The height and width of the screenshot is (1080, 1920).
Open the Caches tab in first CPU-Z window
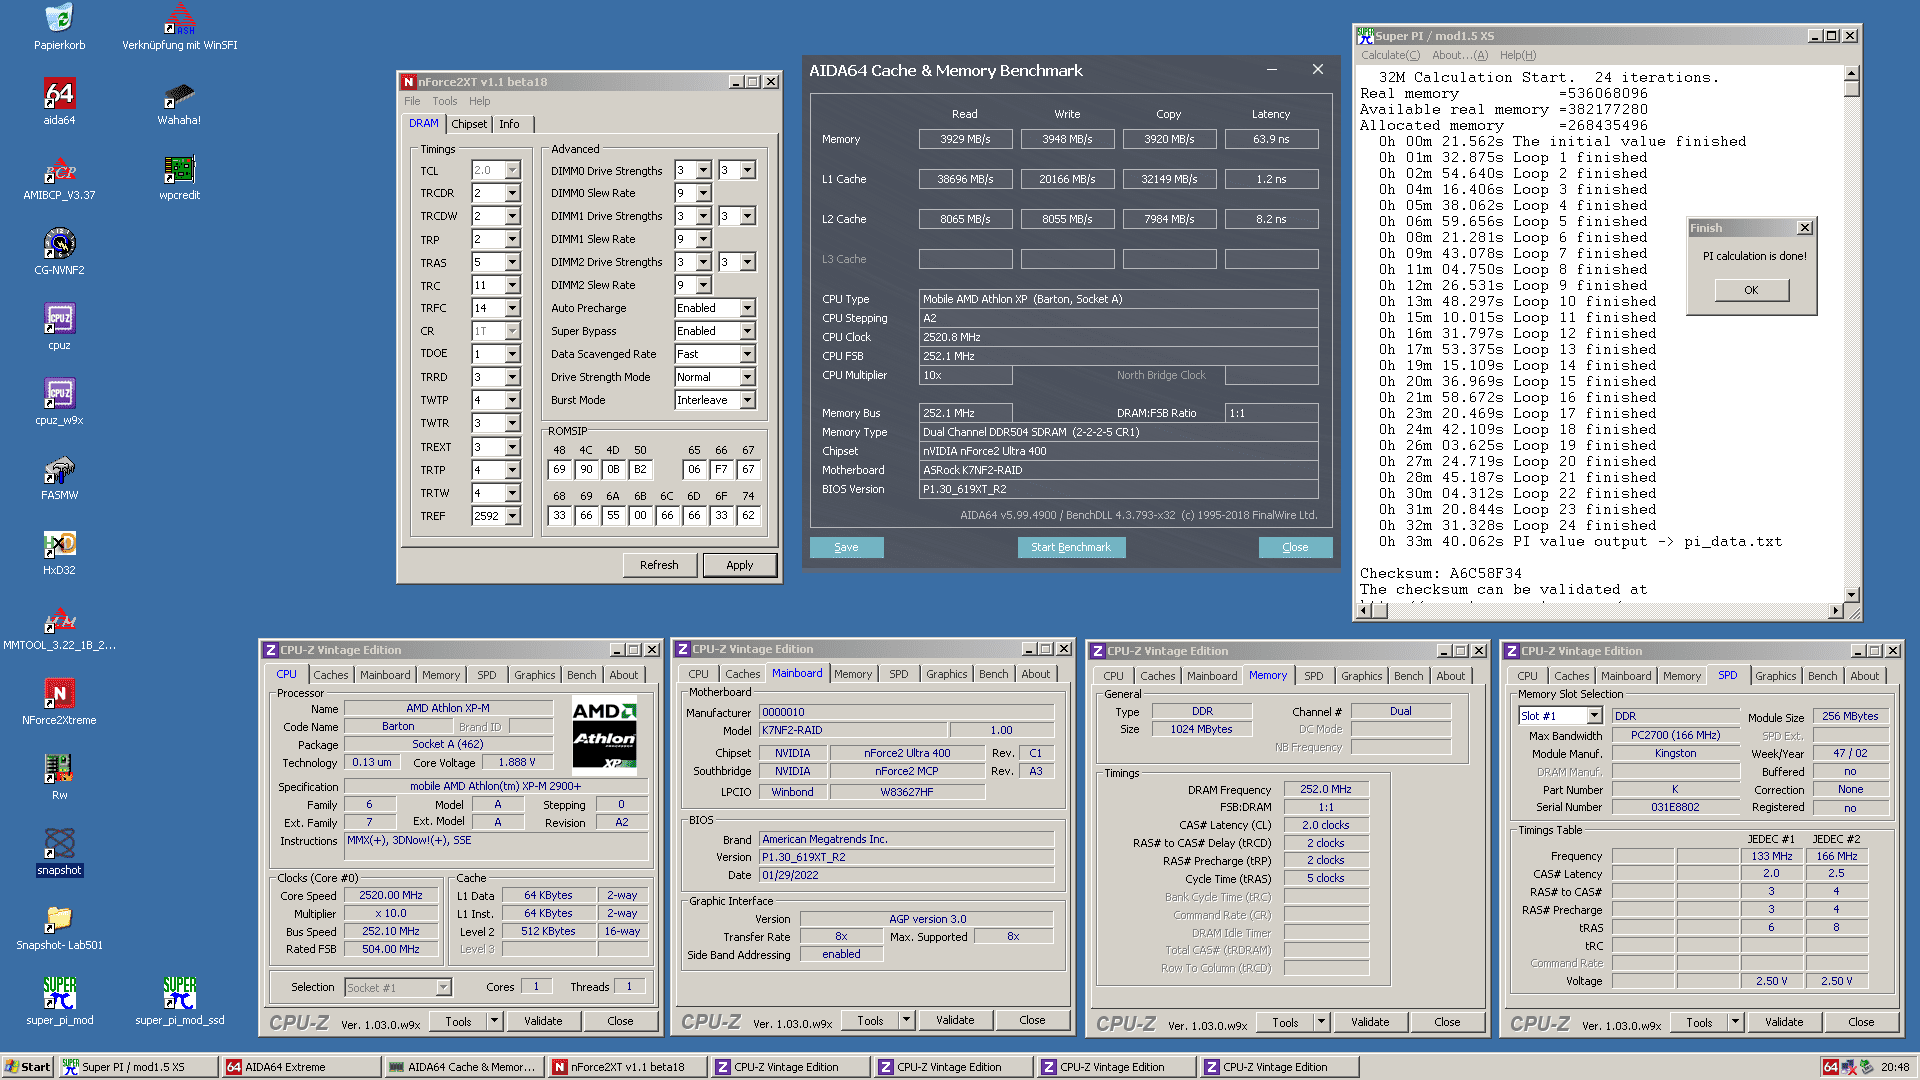click(x=330, y=675)
